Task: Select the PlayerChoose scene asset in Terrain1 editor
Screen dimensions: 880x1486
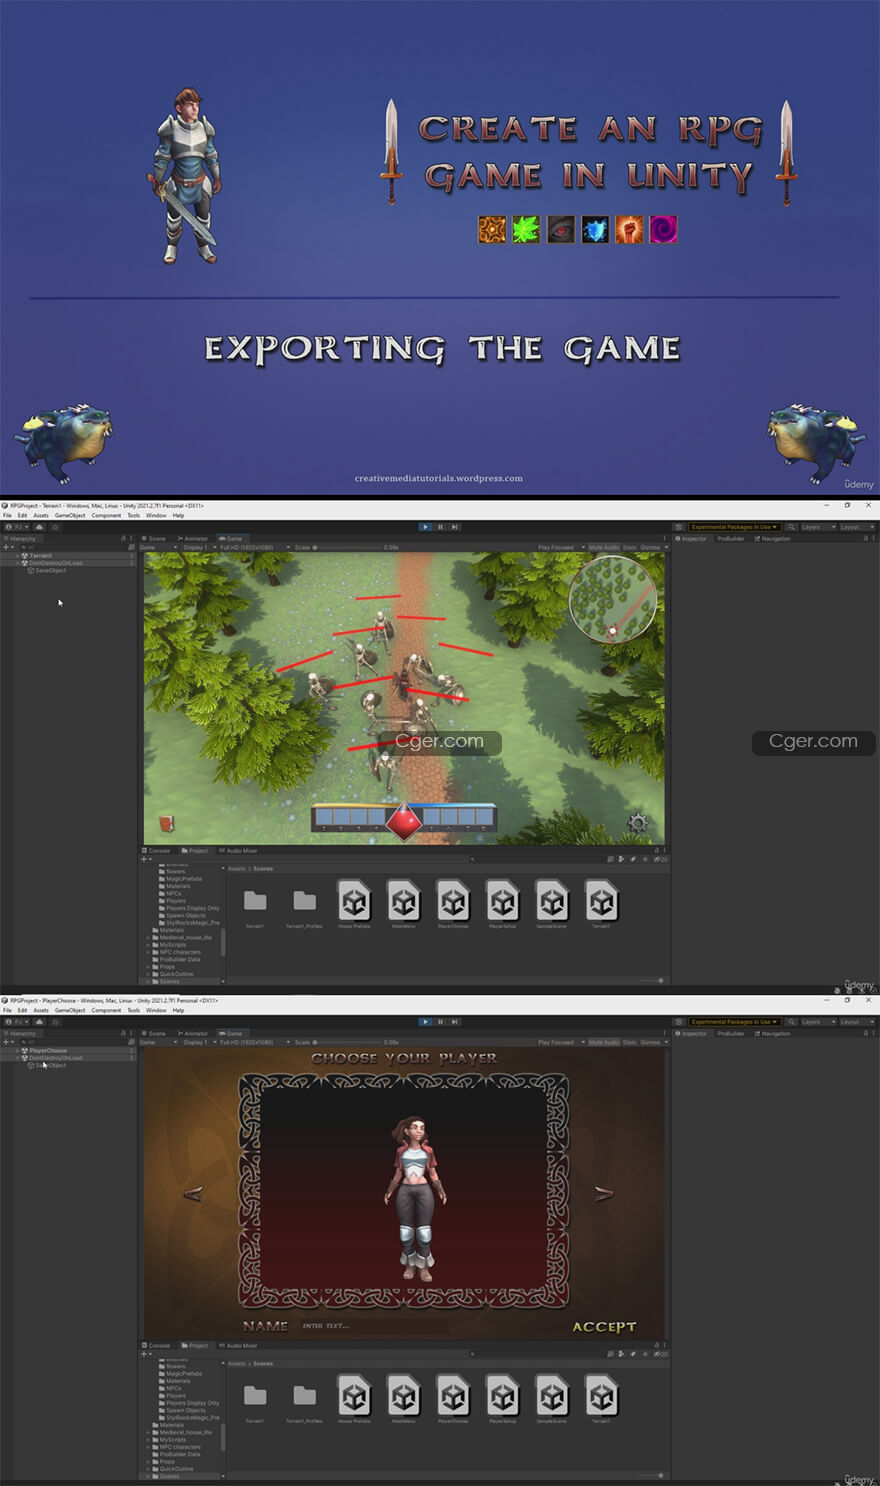Action: click(x=453, y=903)
